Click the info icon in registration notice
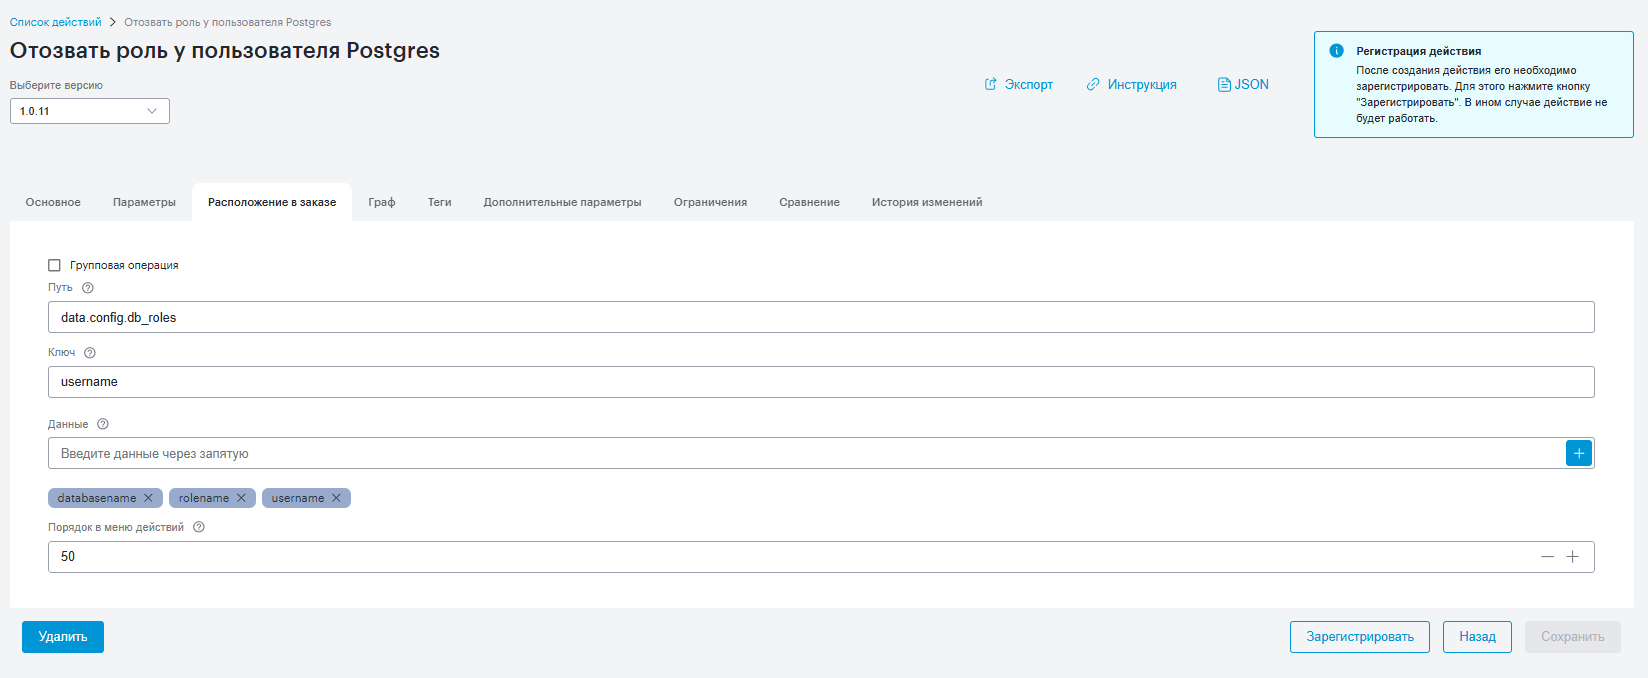The width and height of the screenshot is (1648, 678). (x=1336, y=51)
